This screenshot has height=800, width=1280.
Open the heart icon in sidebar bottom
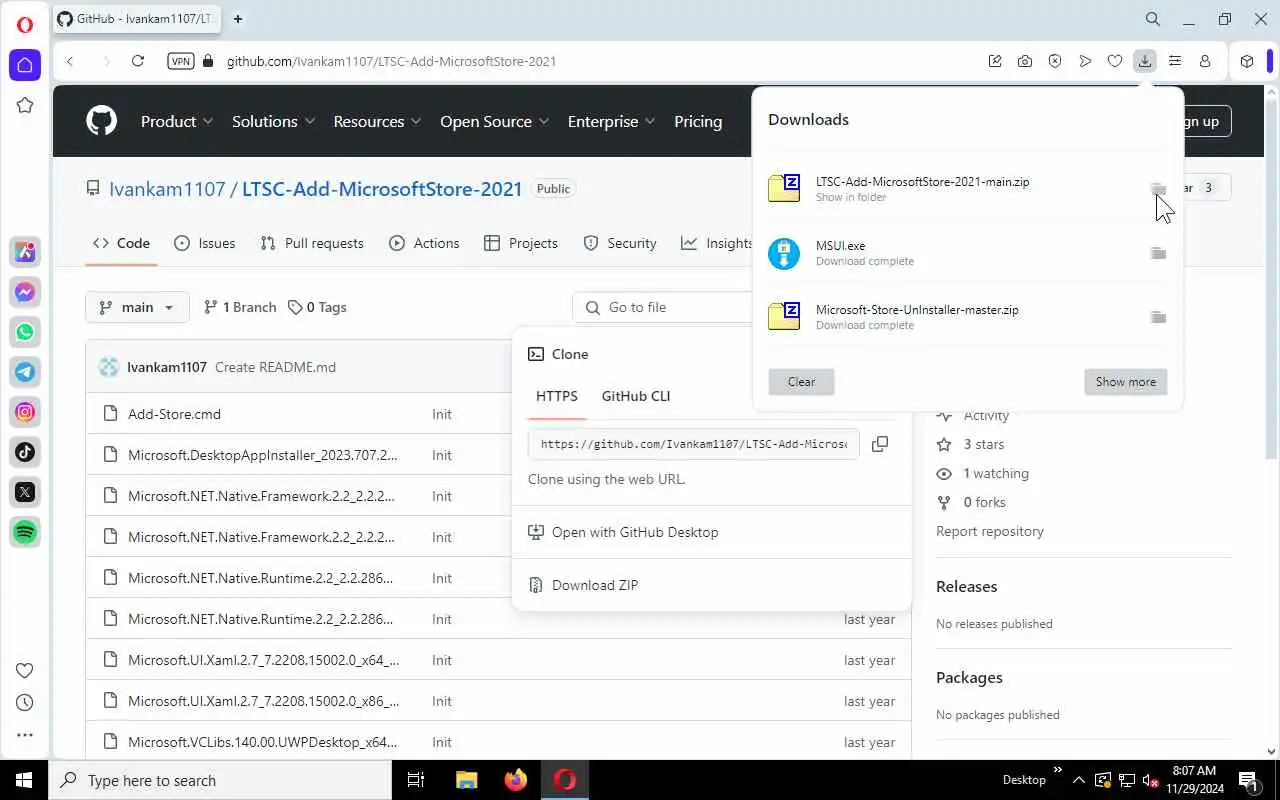point(25,670)
